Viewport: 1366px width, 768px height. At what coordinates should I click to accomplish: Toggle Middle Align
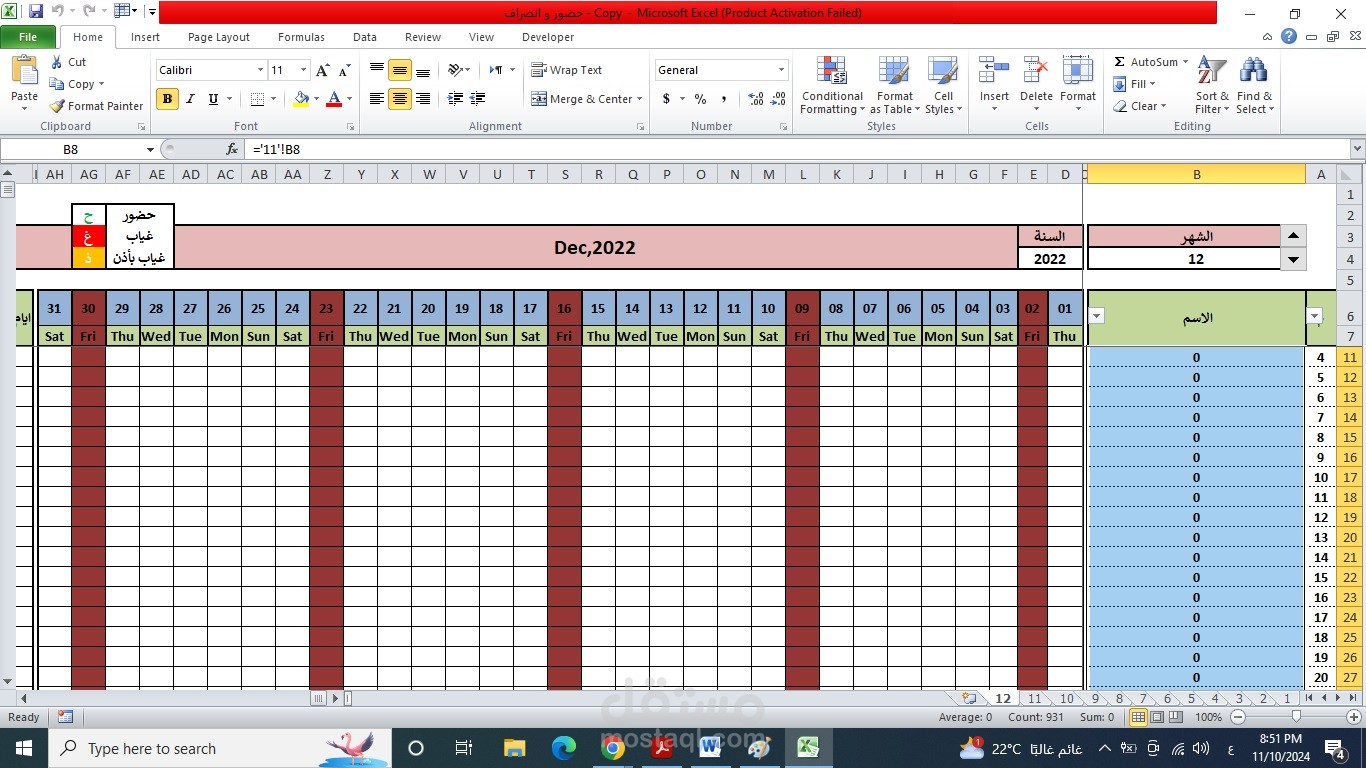point(400,70)
